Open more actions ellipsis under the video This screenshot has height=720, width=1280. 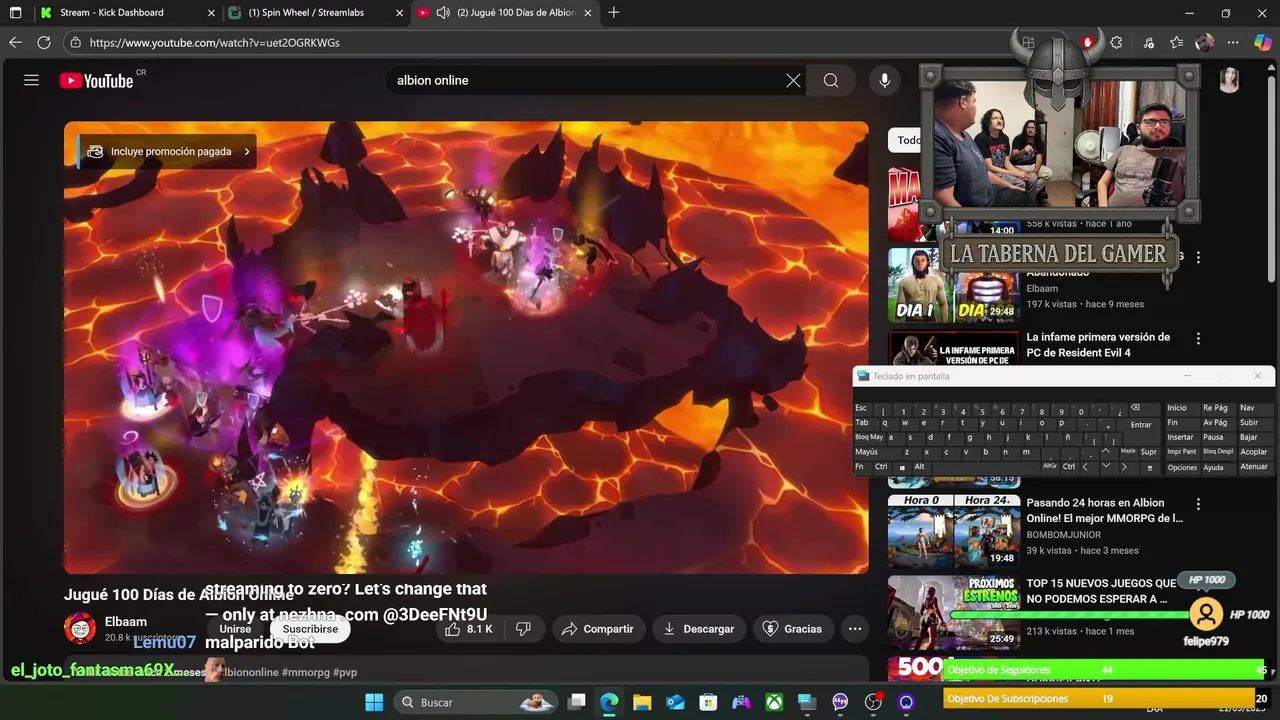pyautogui.click(x=855, y=629)
